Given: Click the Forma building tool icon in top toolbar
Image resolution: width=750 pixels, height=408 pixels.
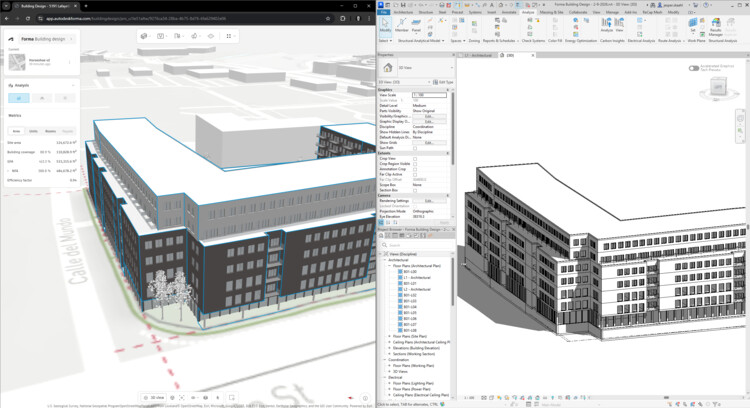Looking at the screenshot, I should pos(143,36).
